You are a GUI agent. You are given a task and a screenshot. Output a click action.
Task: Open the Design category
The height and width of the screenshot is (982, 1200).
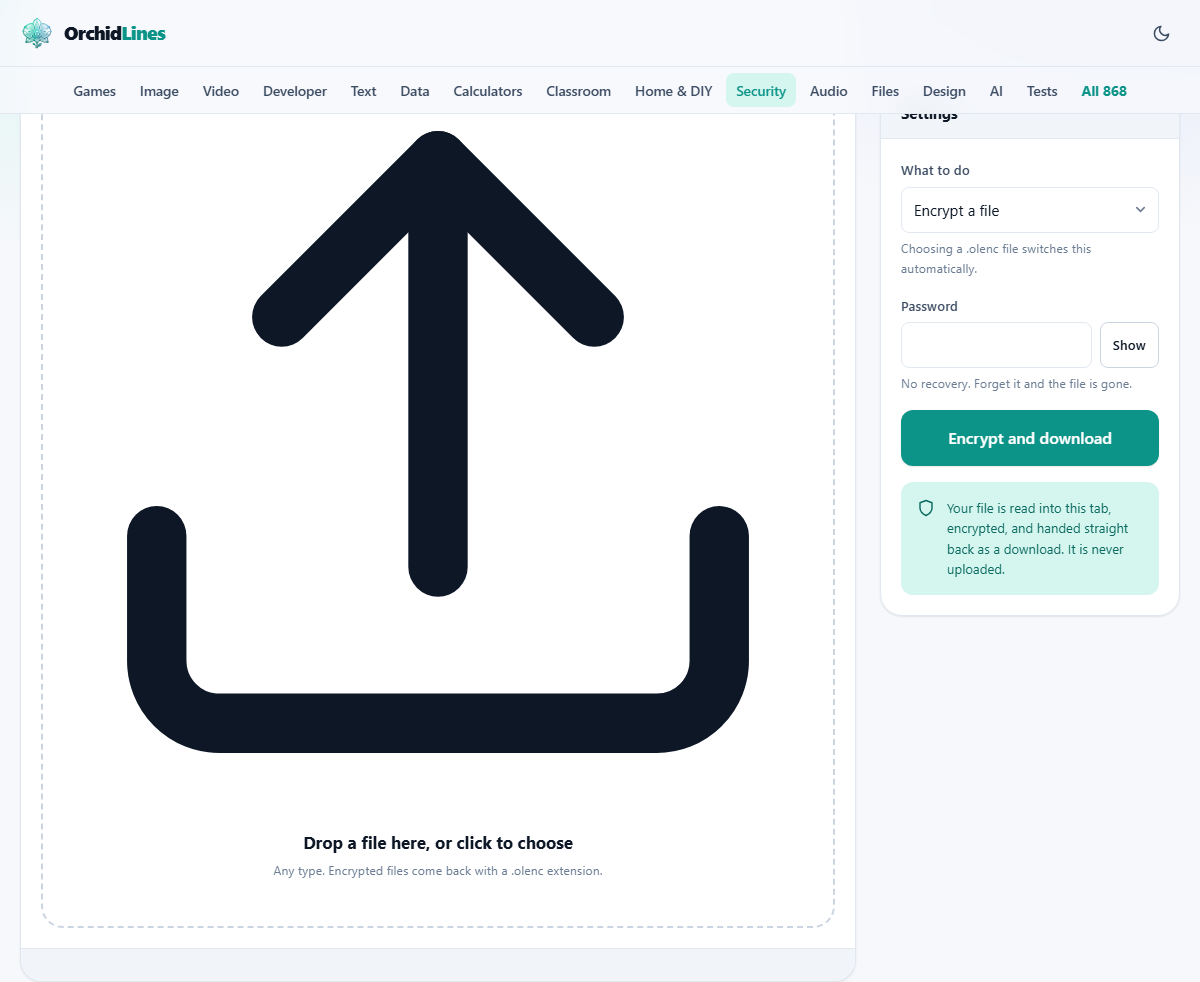[944, 91]
